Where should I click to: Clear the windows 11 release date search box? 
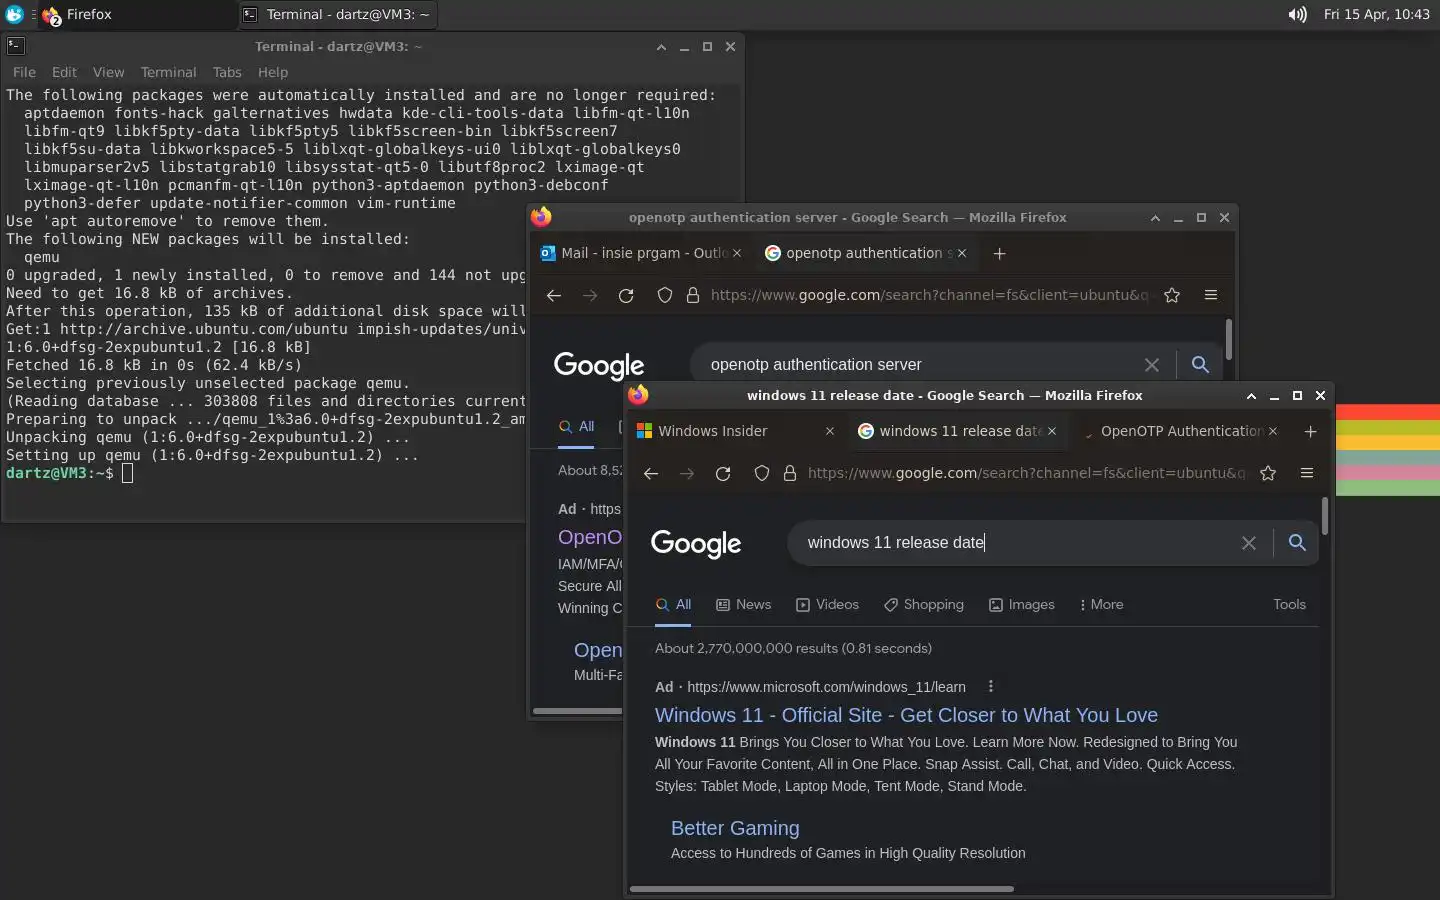pyautogui.click(x=1248, y=543)
